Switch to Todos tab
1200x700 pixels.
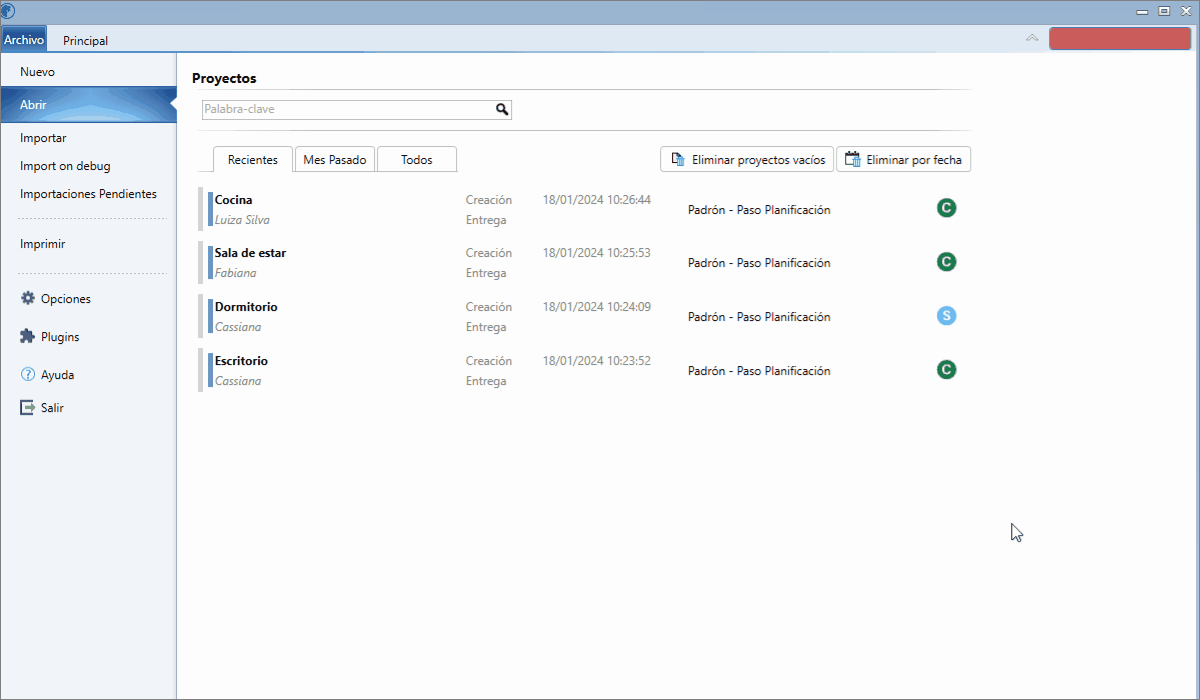pos(417,160)
